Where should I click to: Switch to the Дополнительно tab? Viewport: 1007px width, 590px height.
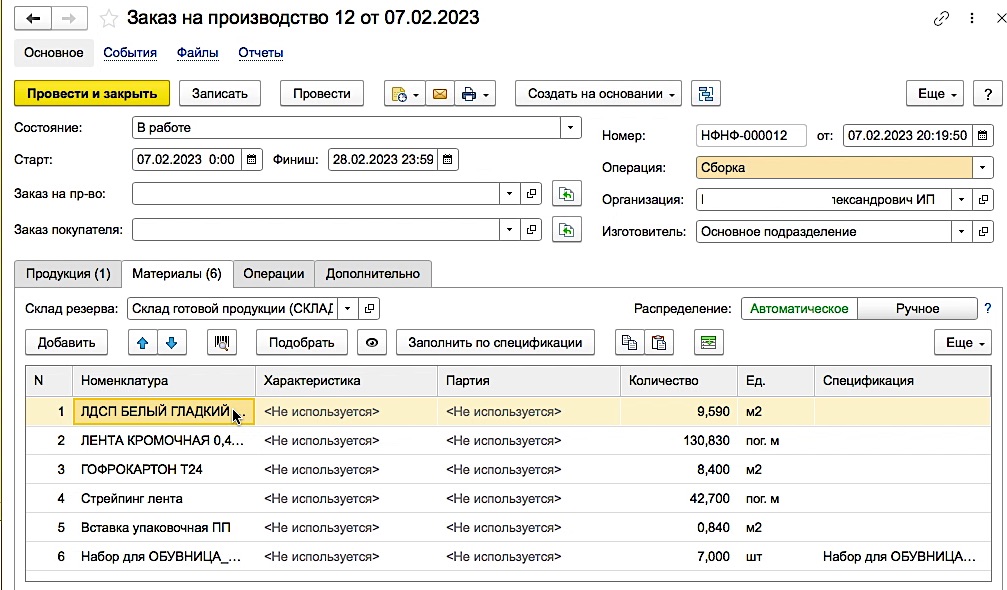pos(372,273)
